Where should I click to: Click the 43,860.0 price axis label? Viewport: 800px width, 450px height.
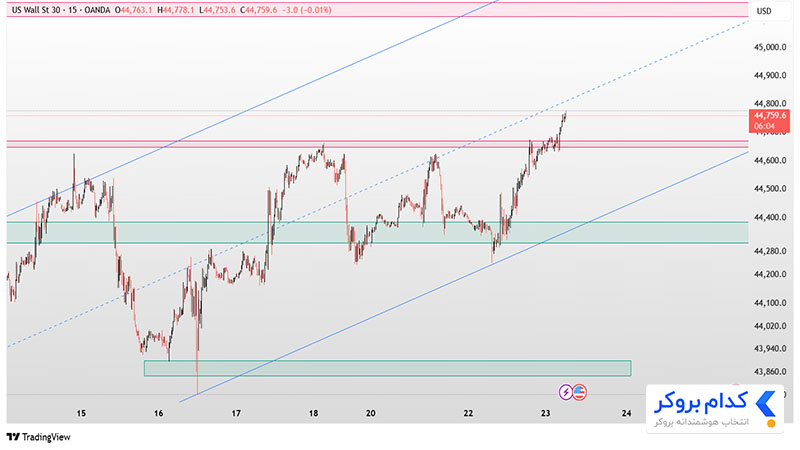coord(770,371)
